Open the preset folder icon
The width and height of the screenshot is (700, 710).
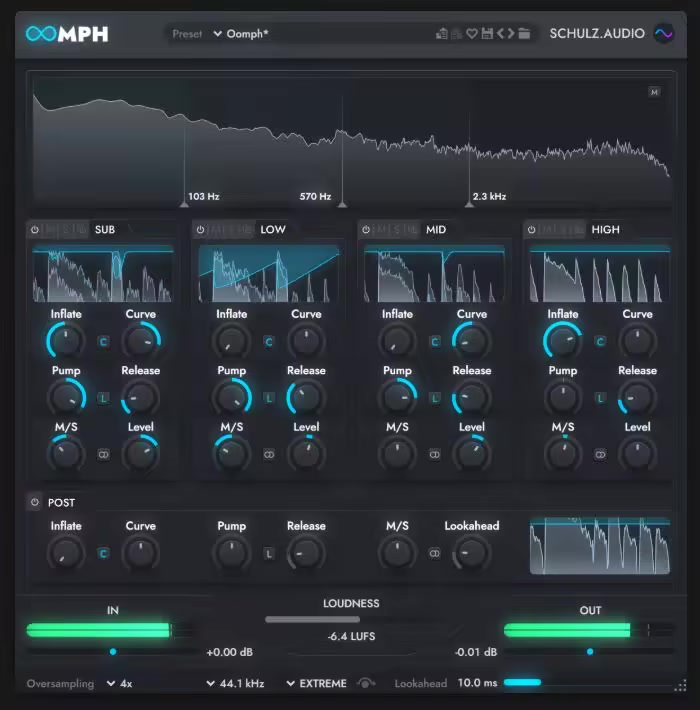click(524, 34)
